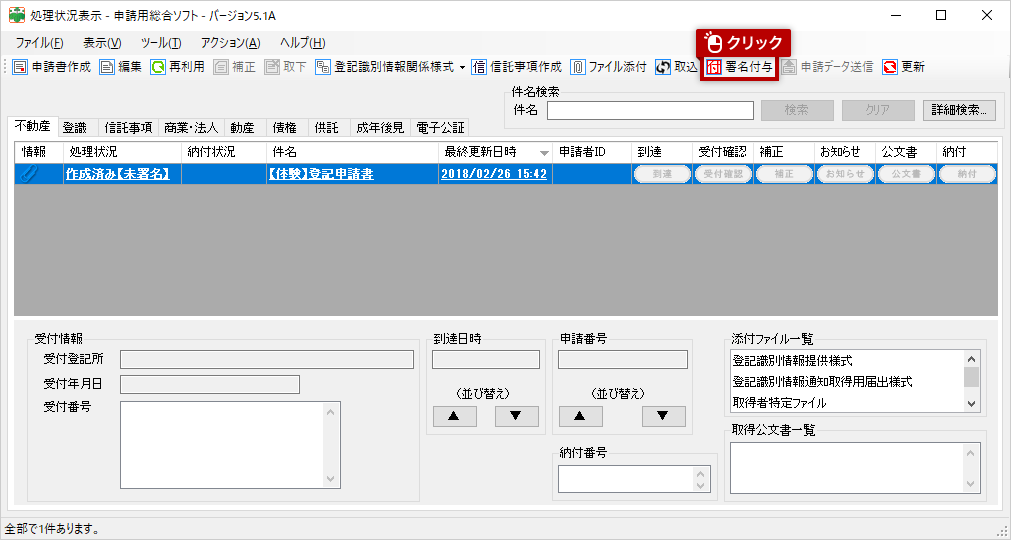Click the 受付年月日 field
Image resolution: width=1011 pixels, height=540 pixels.
(x=210, y=384)
